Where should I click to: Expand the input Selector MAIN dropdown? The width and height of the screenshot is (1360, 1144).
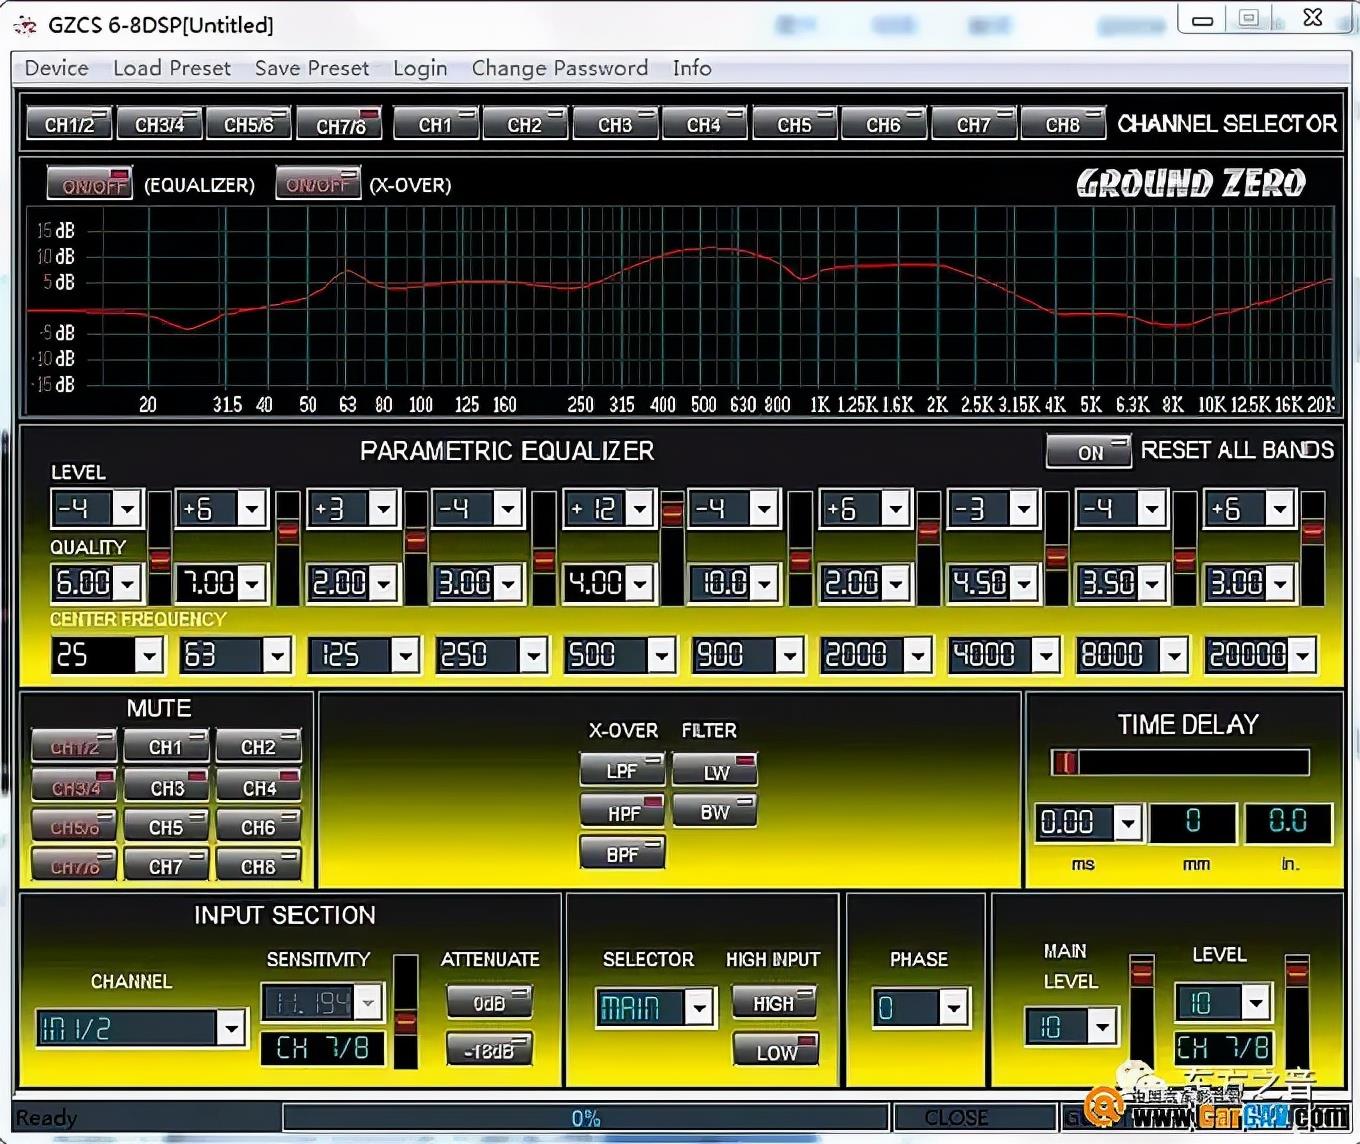click(699, 1007)
